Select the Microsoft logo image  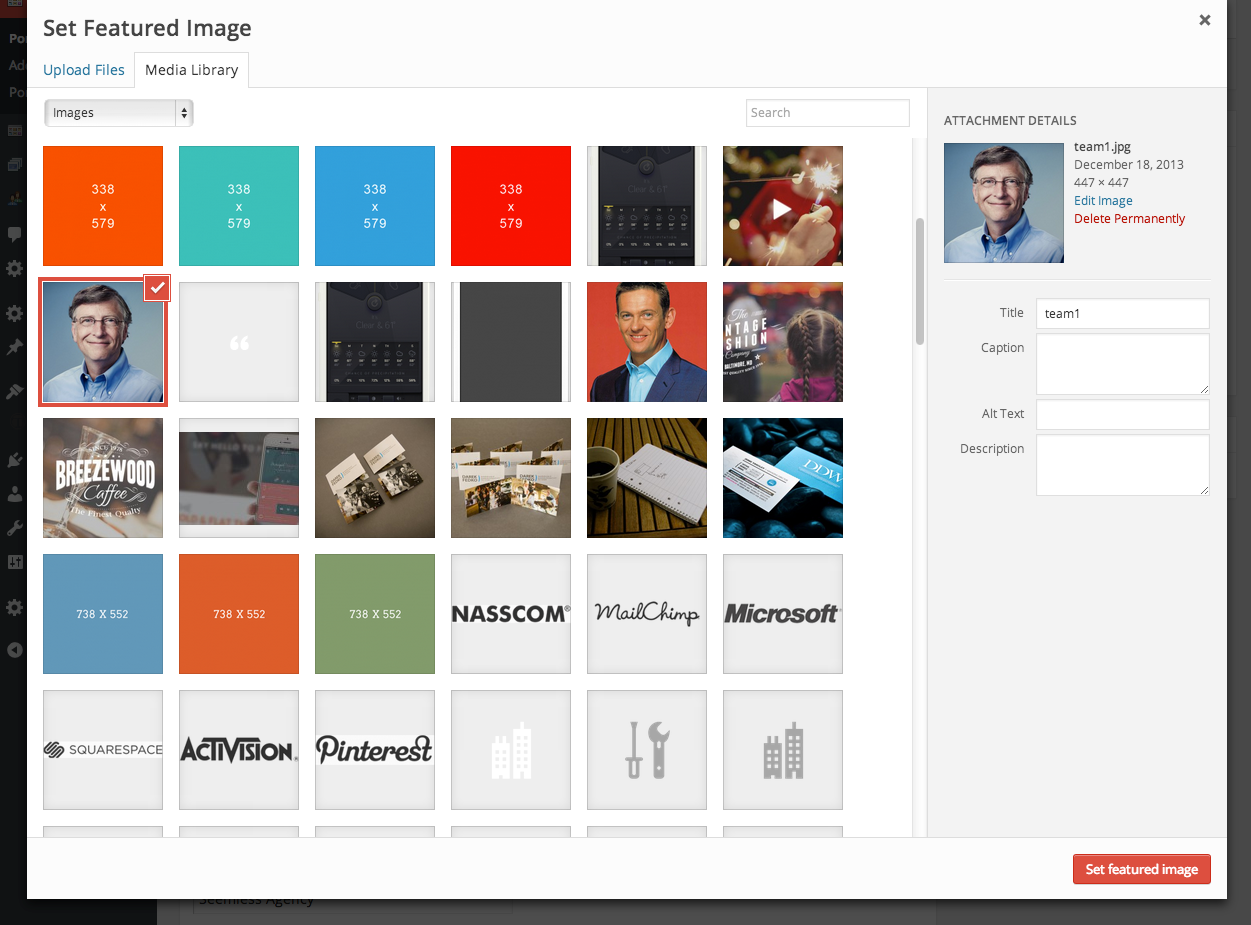tap(783, 614)
